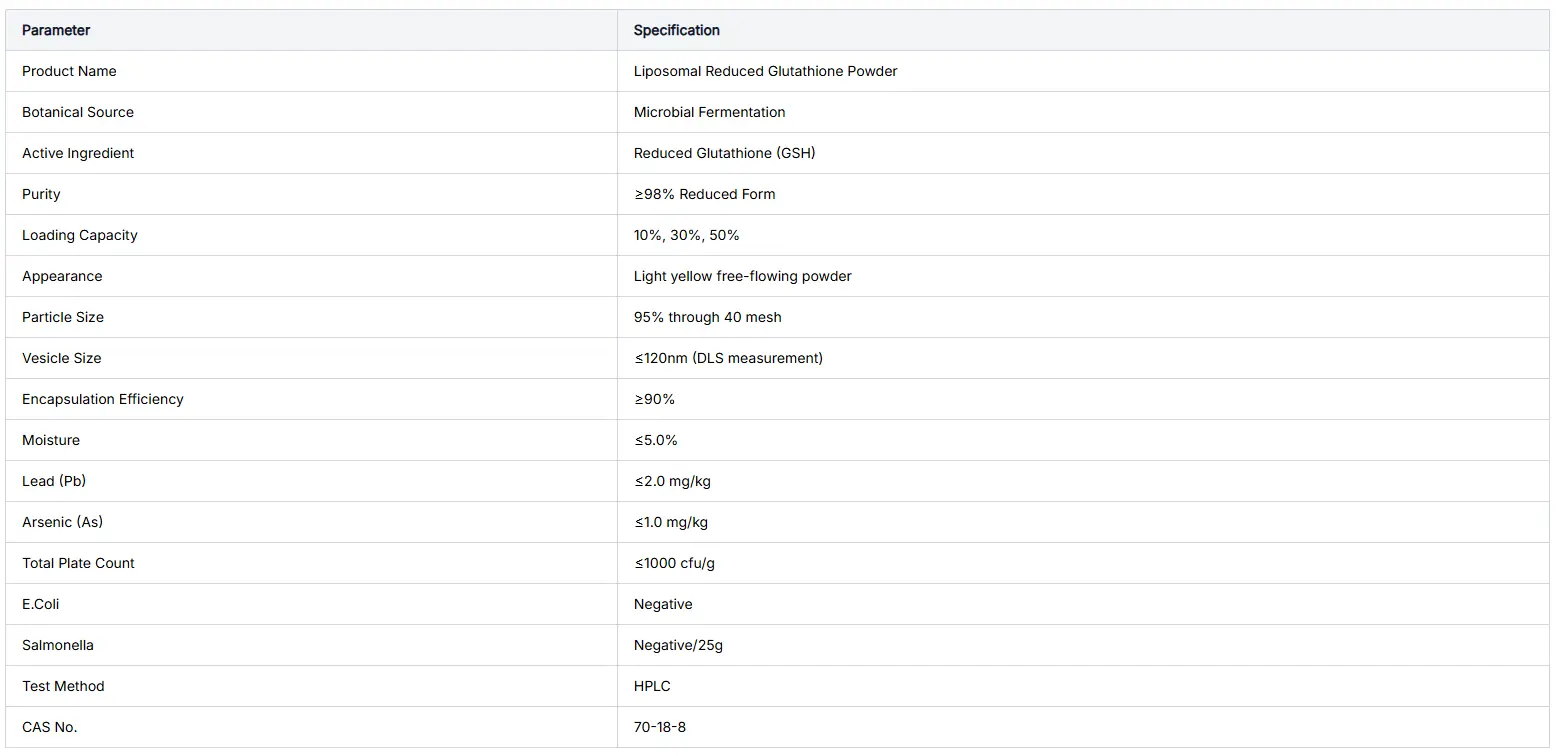Image resolution: width=1555 pixels, height=756 pixels.
Task: Click the 'Microbial Fermentation' value
Action: point(709,112)
